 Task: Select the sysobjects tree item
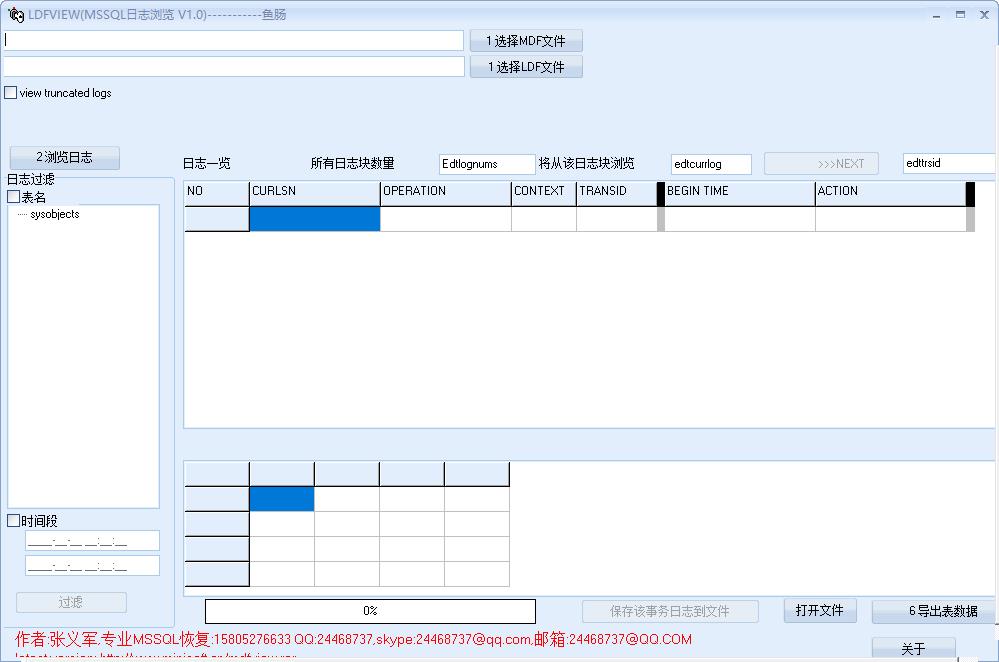pyautogui.click(x=55, y=214)
